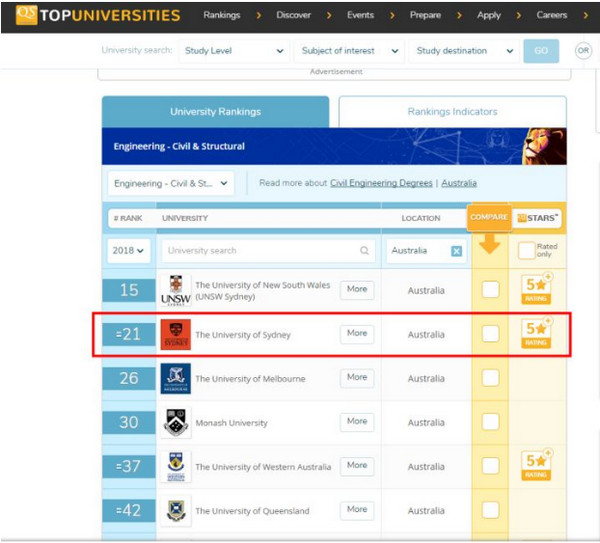This screenshot has height=543, width=600.
Task: Click the OR circle icon beside GO
Action: pos(584,51)
